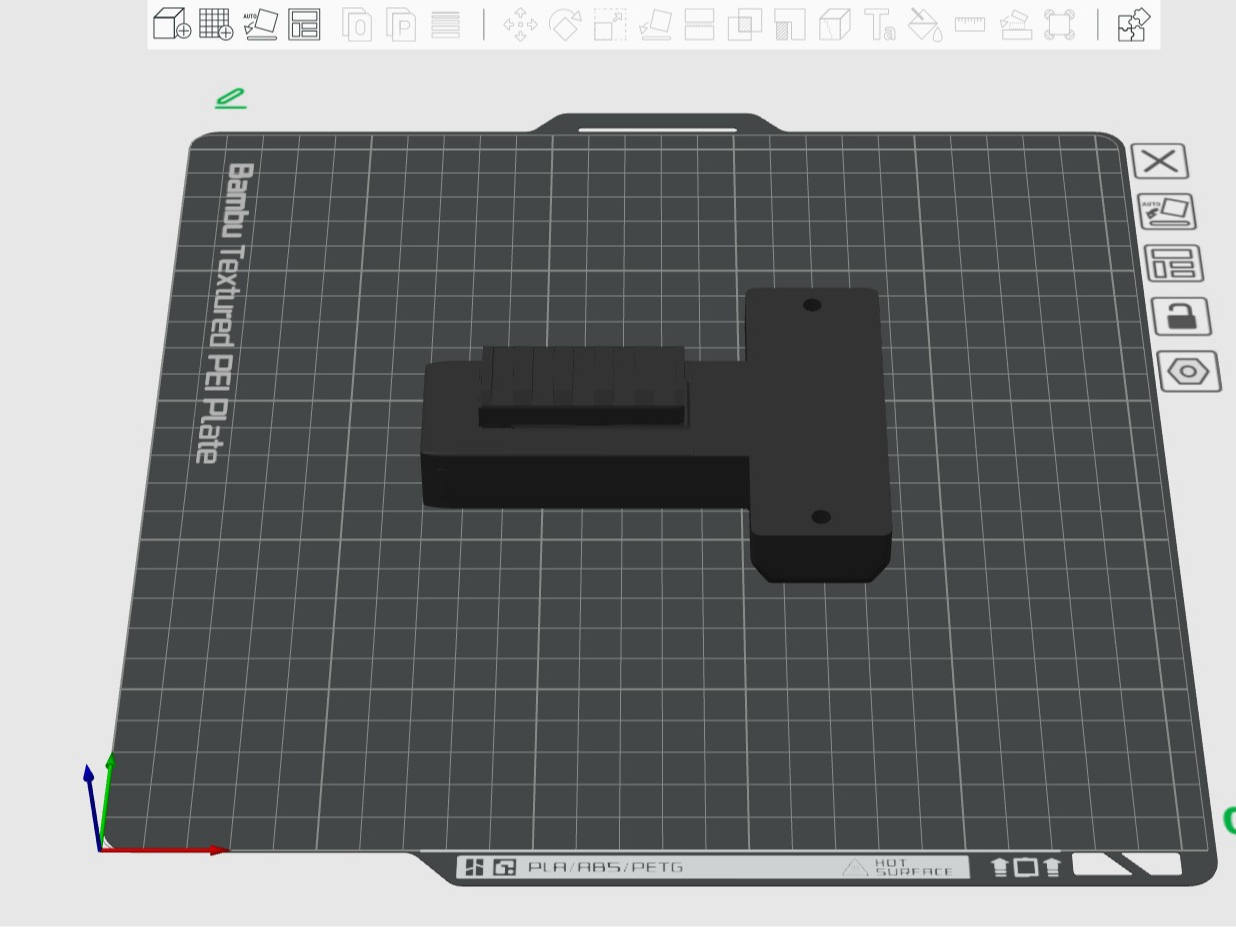This screenshot has width=1236, height=927.
Task: Click the corner-frame icon before the puzzle
Action: [x=1060, y=24]
